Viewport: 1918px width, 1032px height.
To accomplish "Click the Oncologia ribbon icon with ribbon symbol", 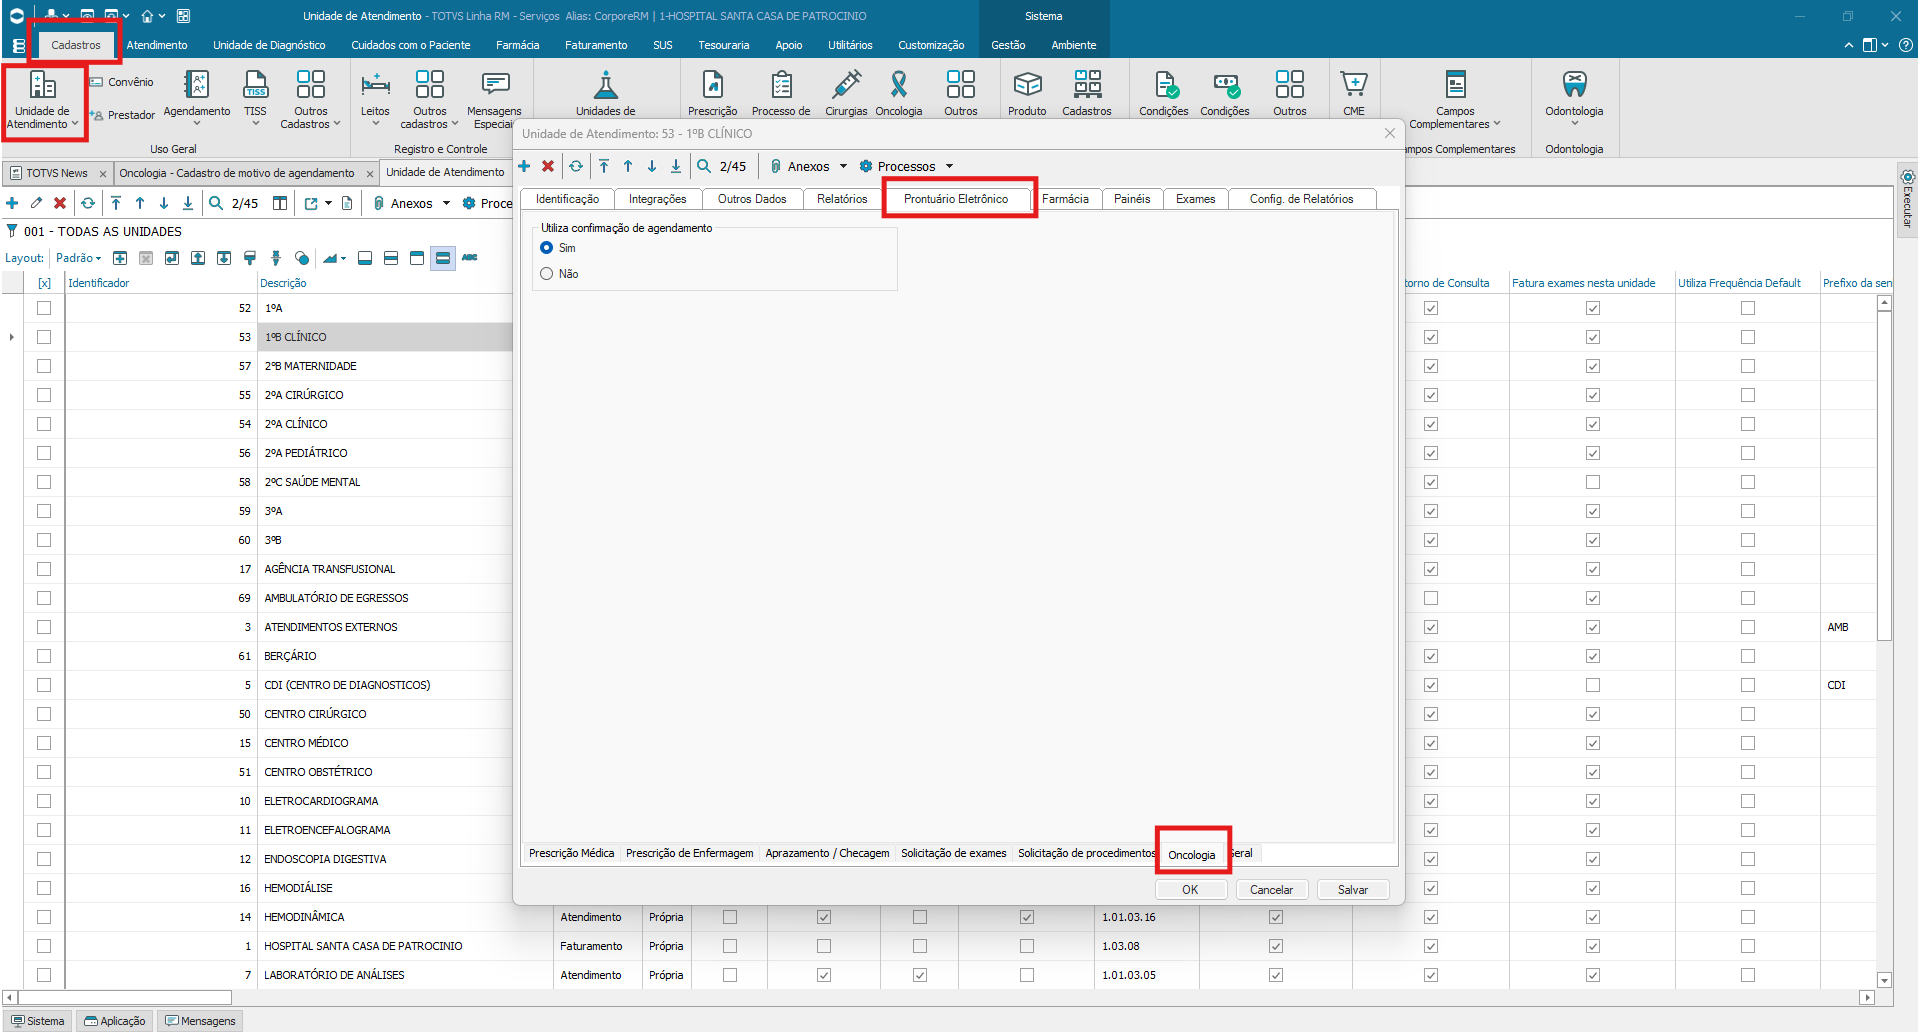I will pyautogui.click(x=899, y=94).
